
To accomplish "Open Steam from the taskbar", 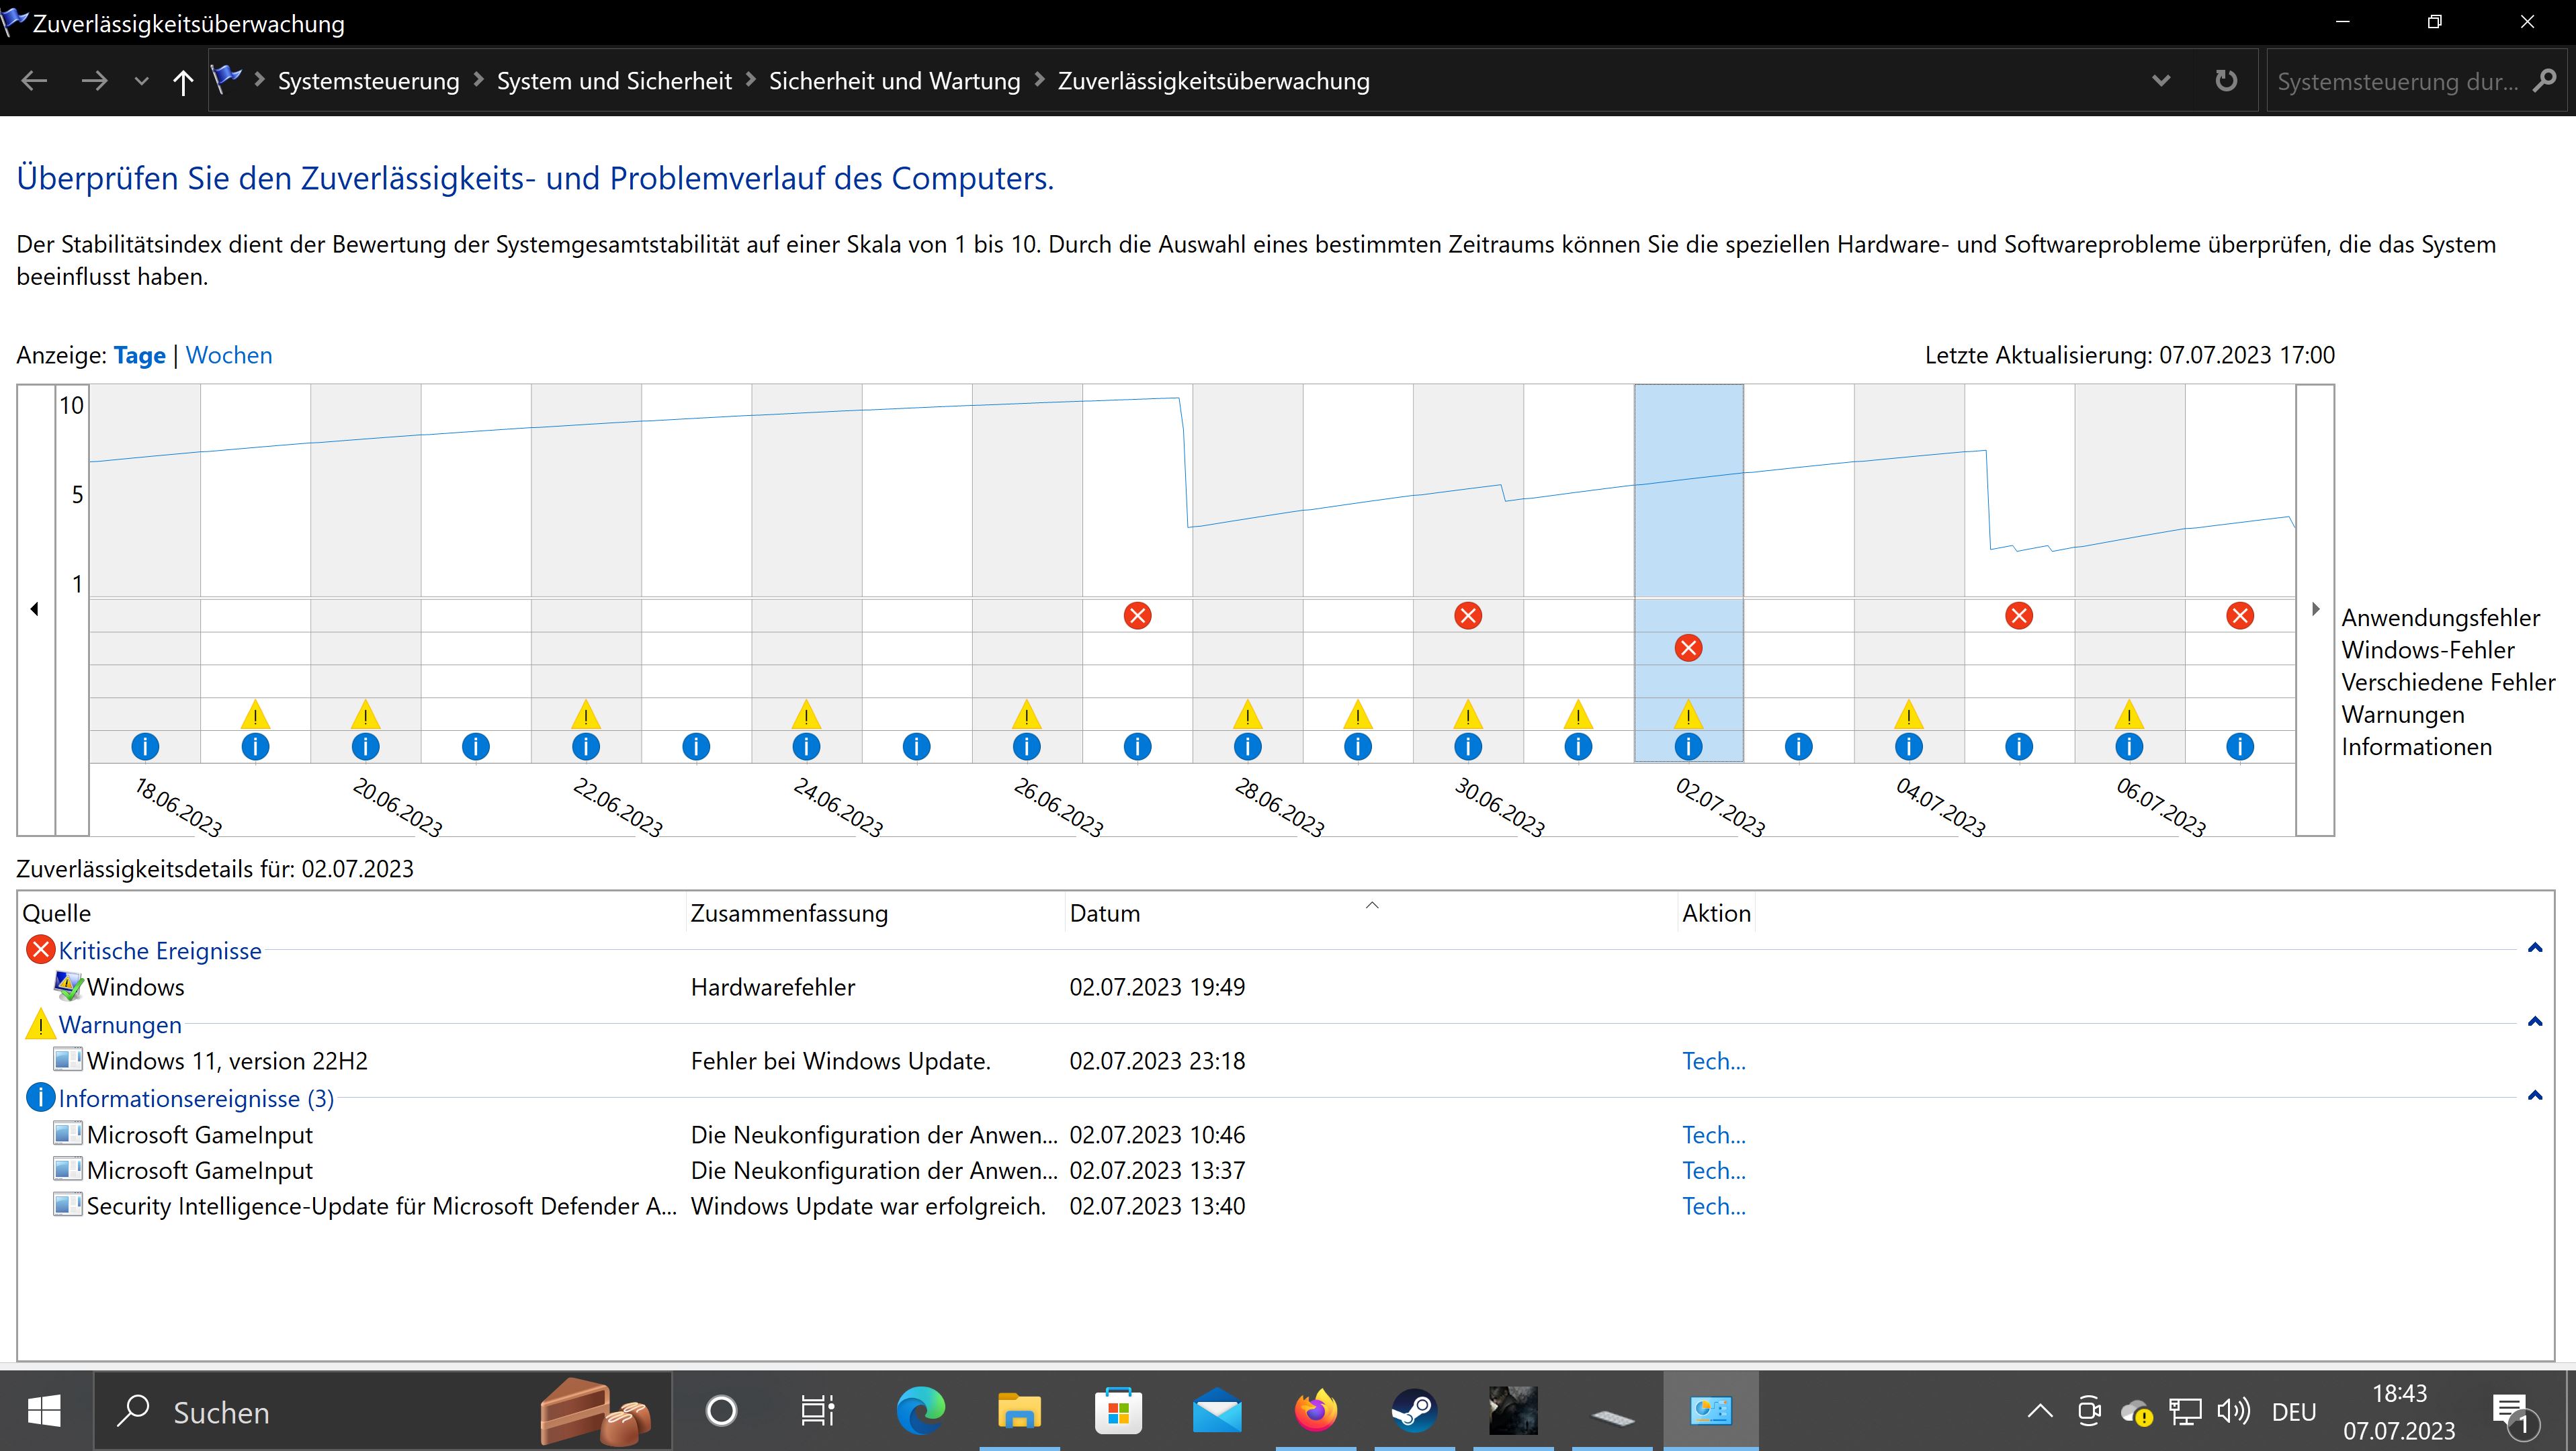I will (1414, 1411).
